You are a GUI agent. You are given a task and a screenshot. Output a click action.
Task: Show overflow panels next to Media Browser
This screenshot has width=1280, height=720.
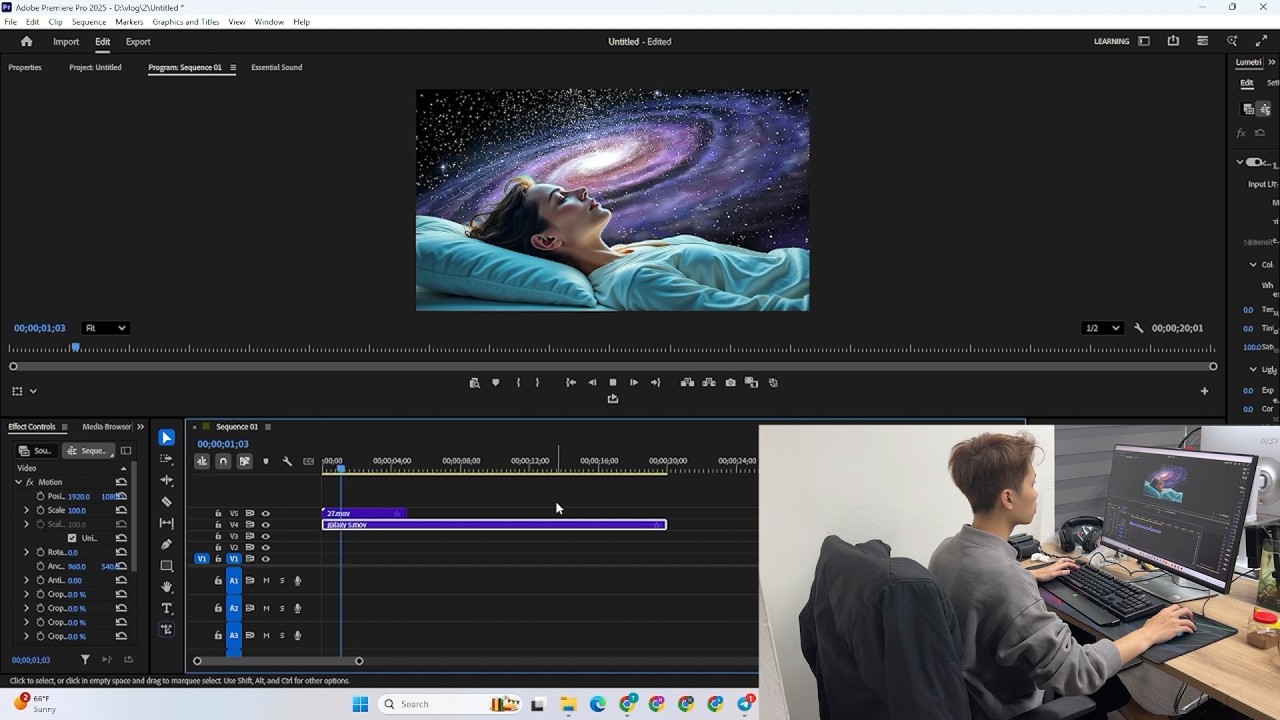140,427
